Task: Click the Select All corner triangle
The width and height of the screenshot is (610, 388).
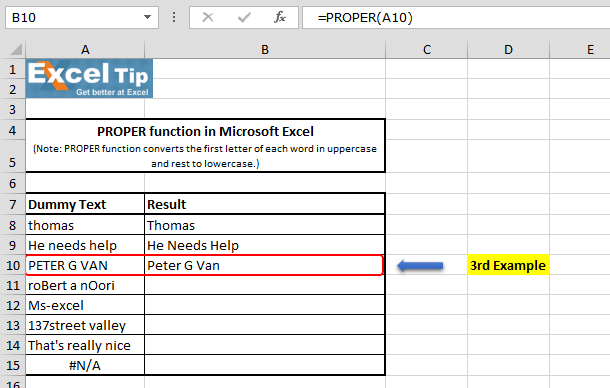Action: click(x=16, y=49)
